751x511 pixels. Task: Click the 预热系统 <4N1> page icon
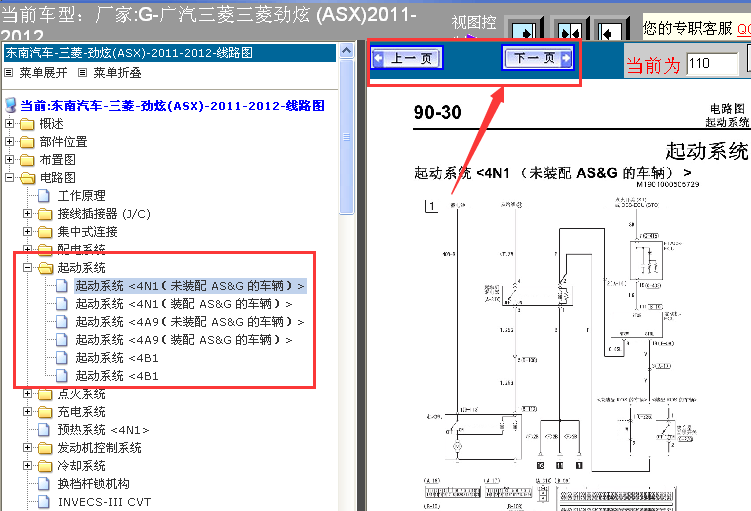click(44, 430)
